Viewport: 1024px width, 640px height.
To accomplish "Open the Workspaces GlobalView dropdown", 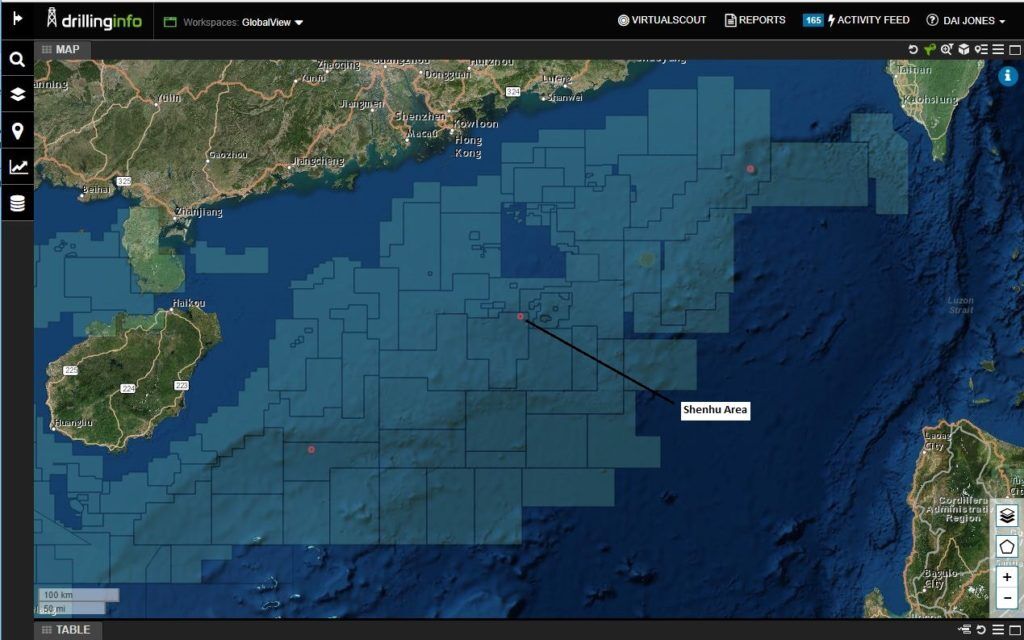I will 272,22.
